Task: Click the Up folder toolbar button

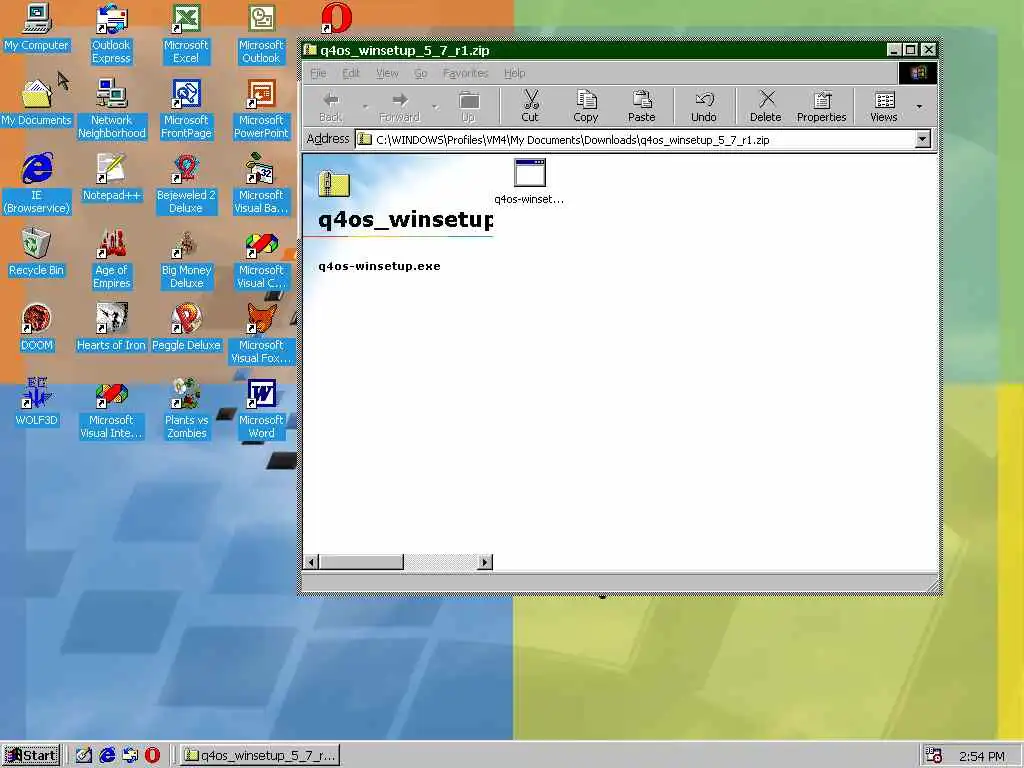Action: pyautogui.click(x=468, y=106)
